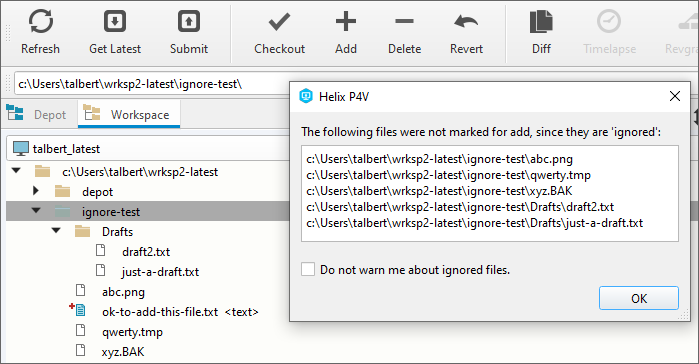
Task: Click the Refresh toolbar icon
Action: 41,22
